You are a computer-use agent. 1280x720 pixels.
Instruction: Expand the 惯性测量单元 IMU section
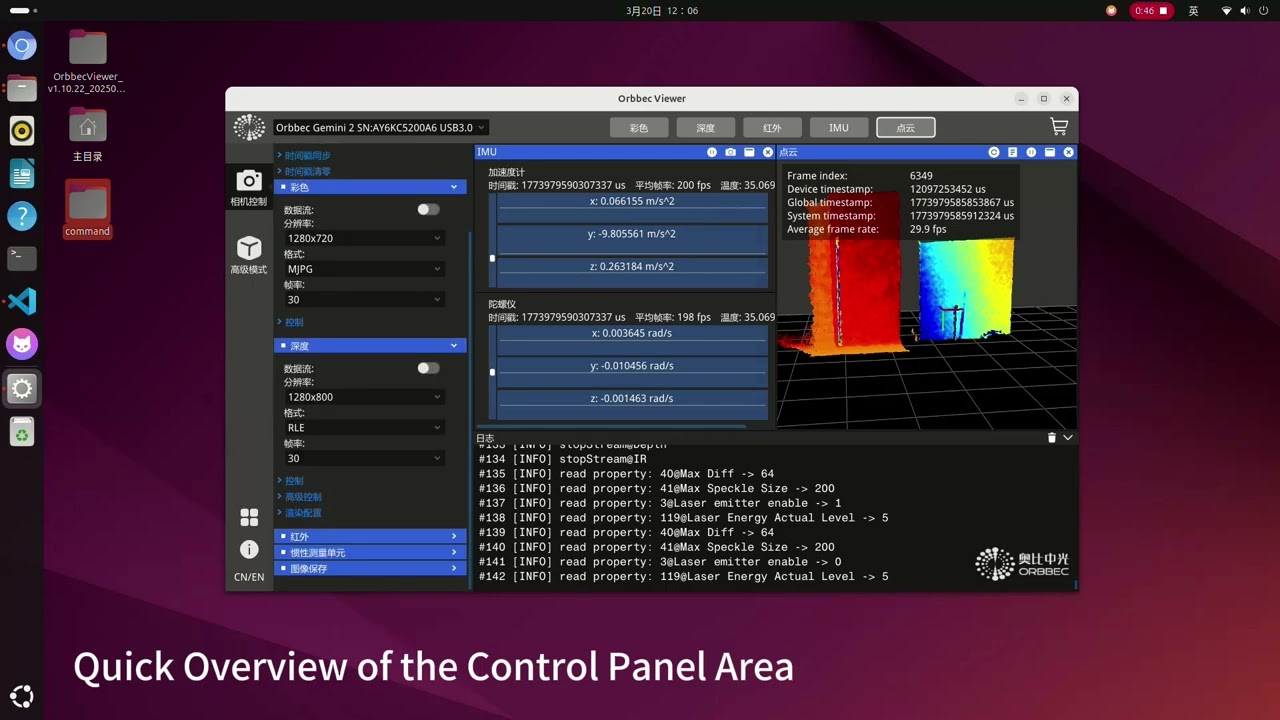click(370, 552)
